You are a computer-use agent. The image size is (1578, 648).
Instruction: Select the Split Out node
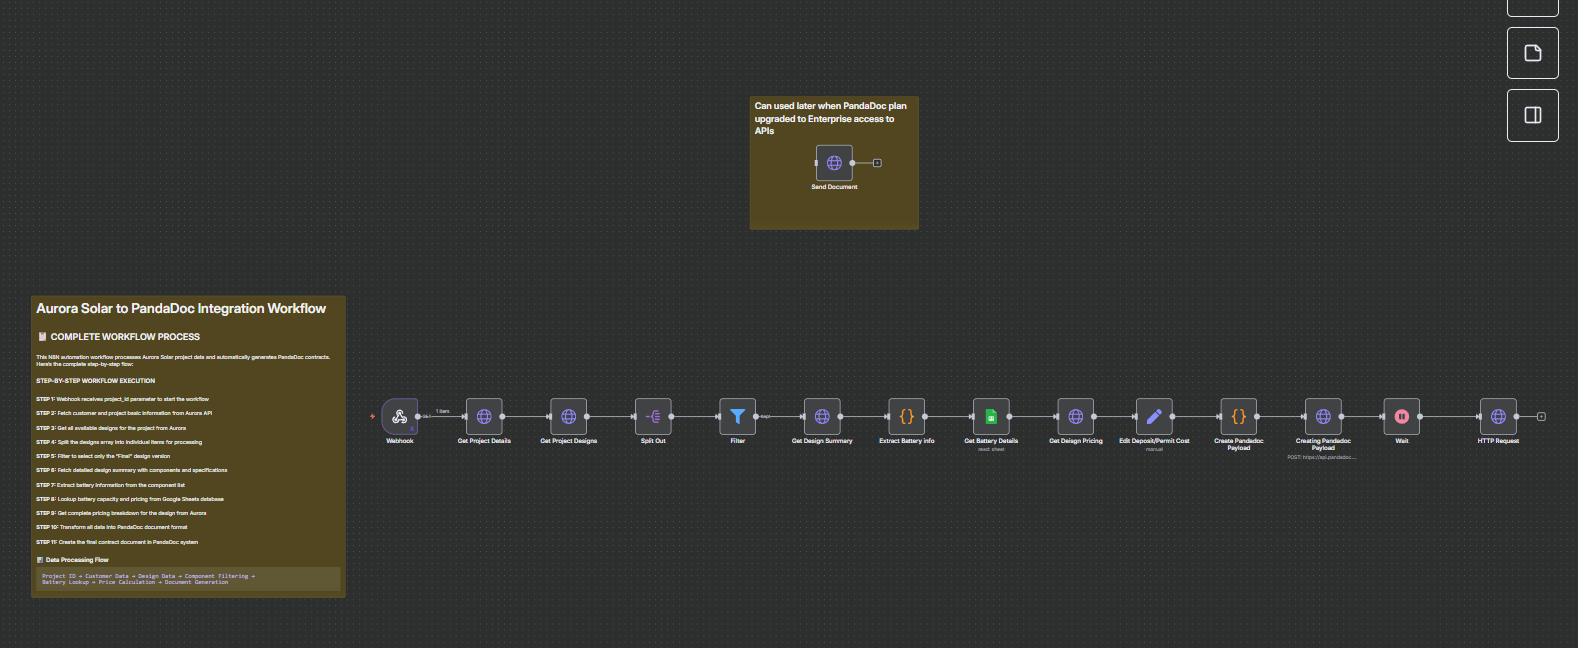pyautogui.click(x=653, y=416)
